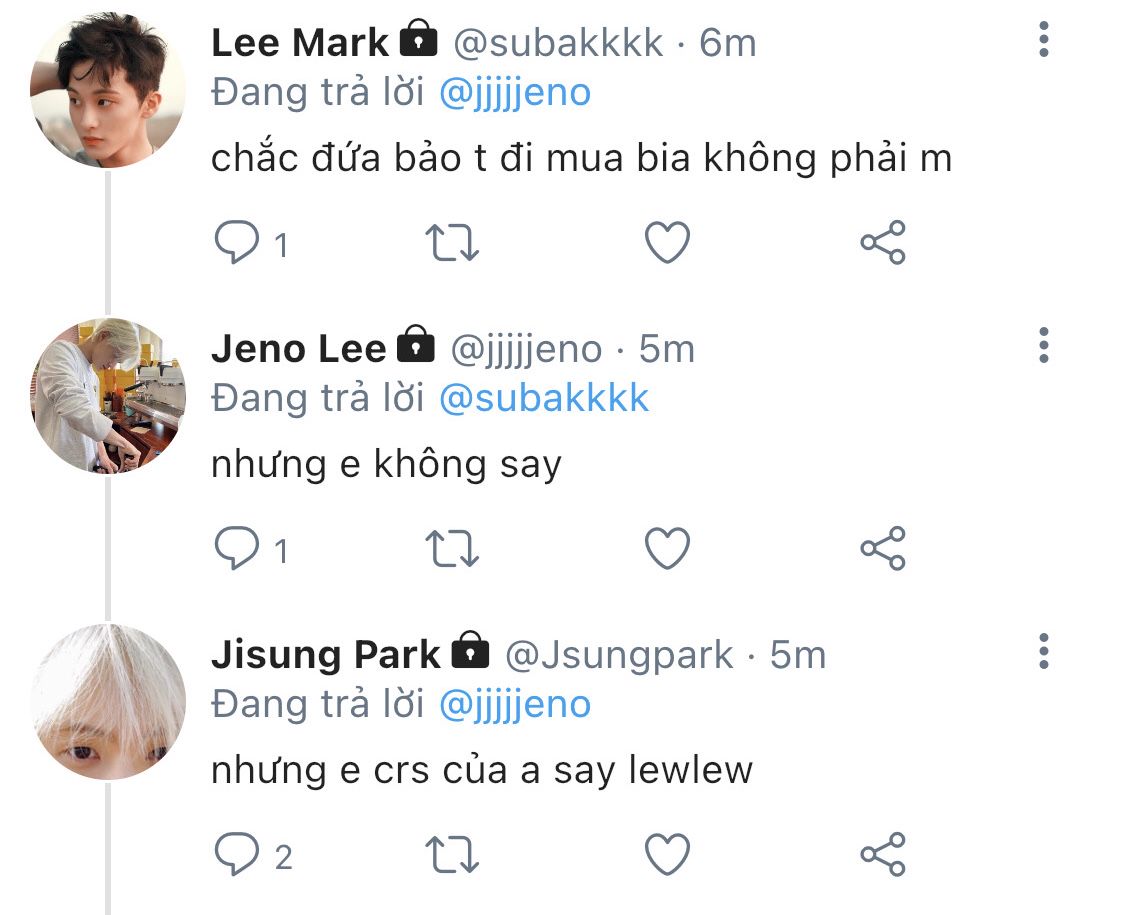Retweet Jeno Lee's tweet

pyautogui.click(x=453, y=549)
